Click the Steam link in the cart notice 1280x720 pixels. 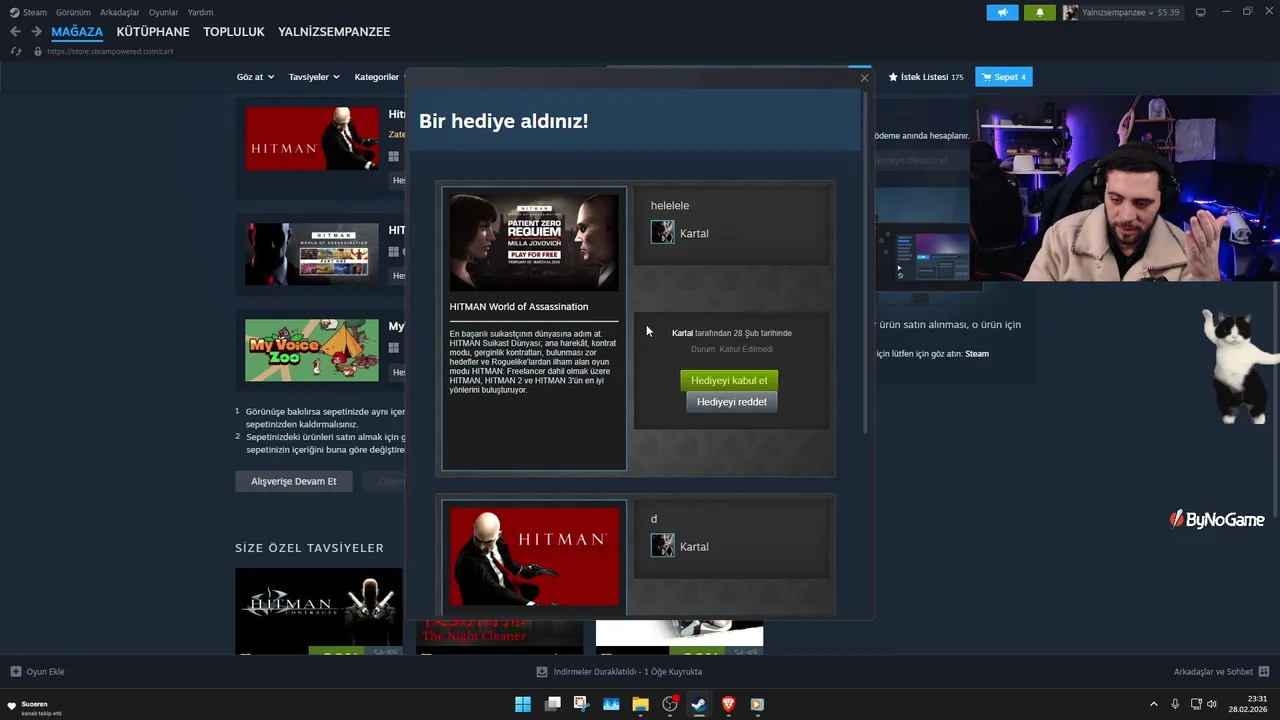[977, 353]
